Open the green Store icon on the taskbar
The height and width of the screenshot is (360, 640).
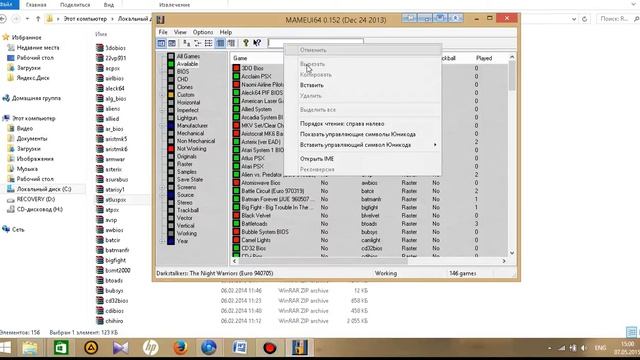coord(61,348)
